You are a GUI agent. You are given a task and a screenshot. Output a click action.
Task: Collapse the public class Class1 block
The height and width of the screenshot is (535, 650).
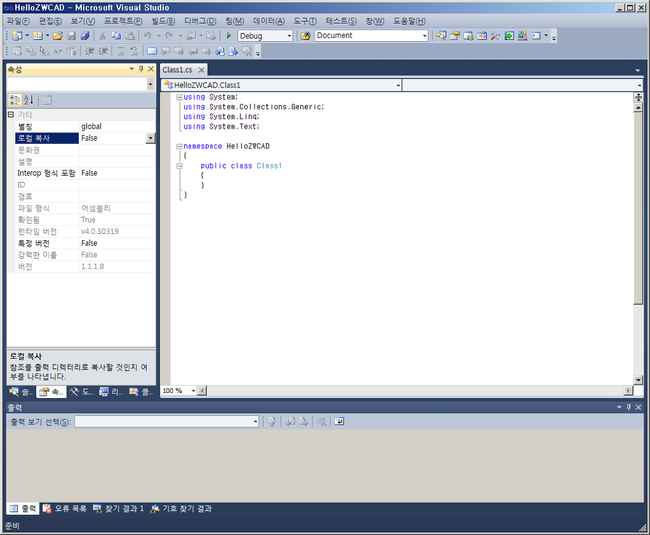tap(179, 166)
